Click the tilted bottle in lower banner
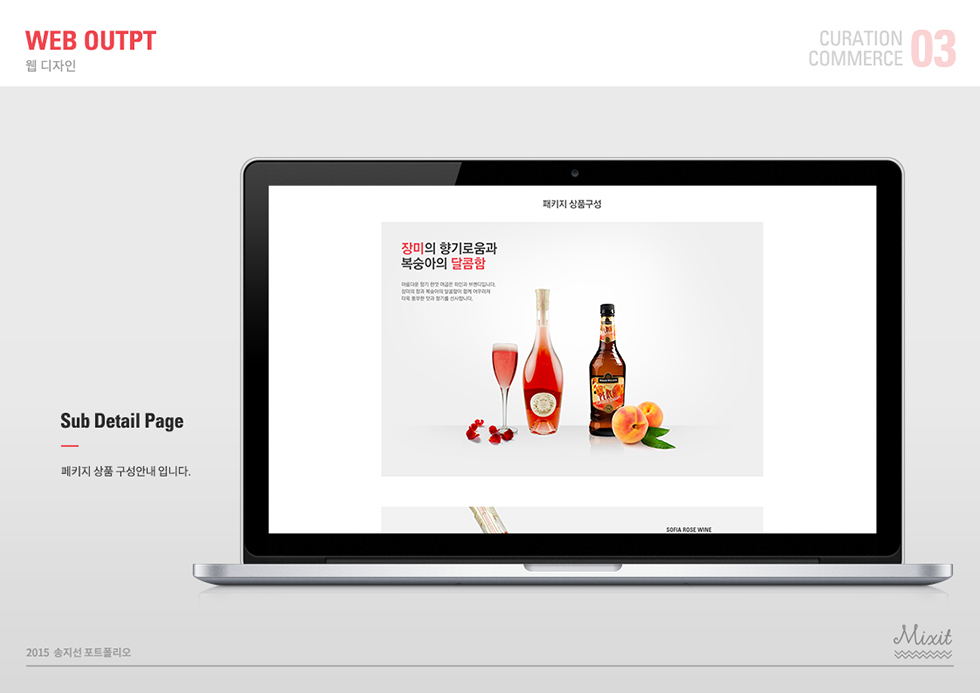The height and width of the screenshot is (693, 980). point(488,520)
